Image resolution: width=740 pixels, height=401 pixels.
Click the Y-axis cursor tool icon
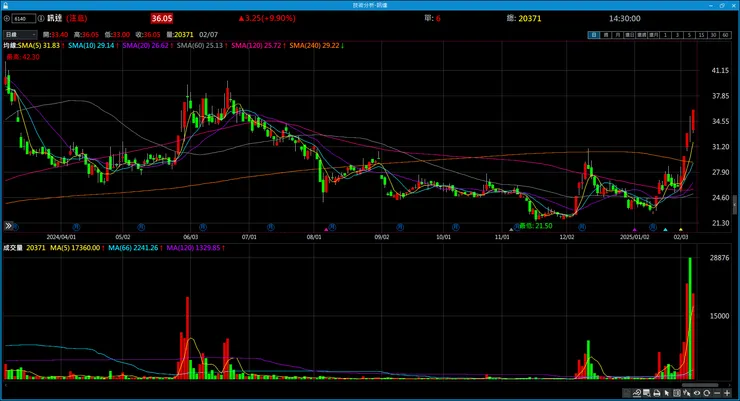click(687, 393)
